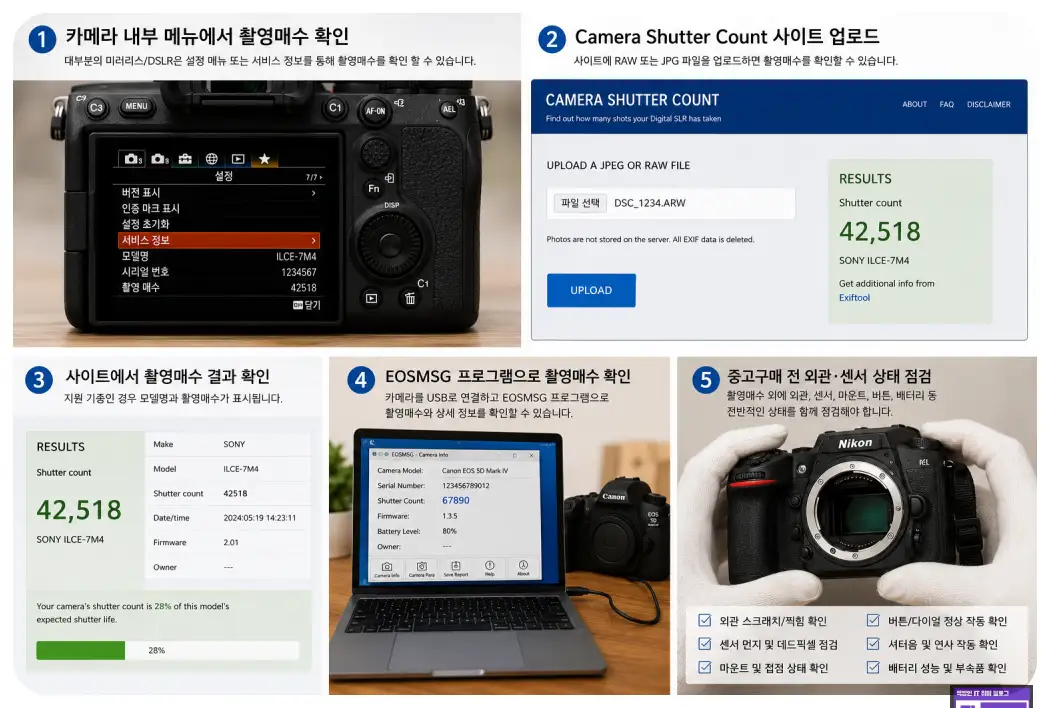Tap the center button of control wheel
Viewport: 1050px width, 708px height.
point(389,244)
